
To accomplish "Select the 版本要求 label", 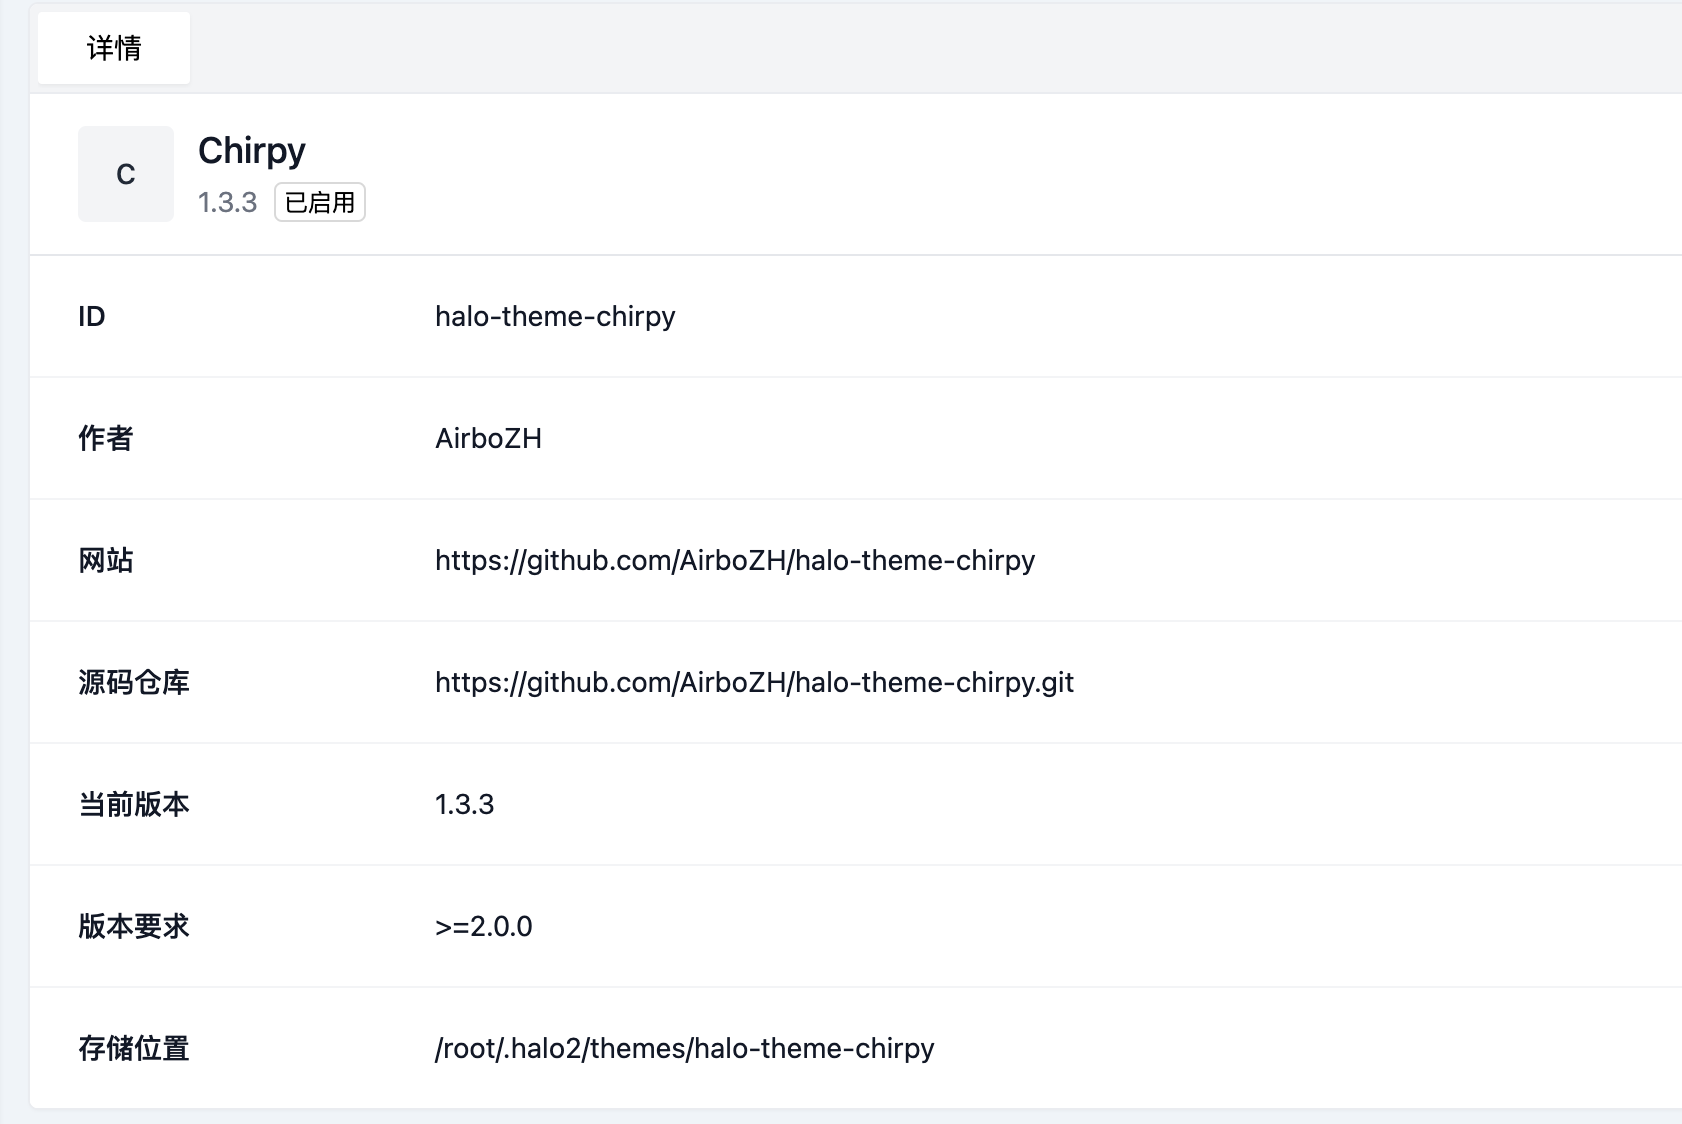I will [134, 926].
